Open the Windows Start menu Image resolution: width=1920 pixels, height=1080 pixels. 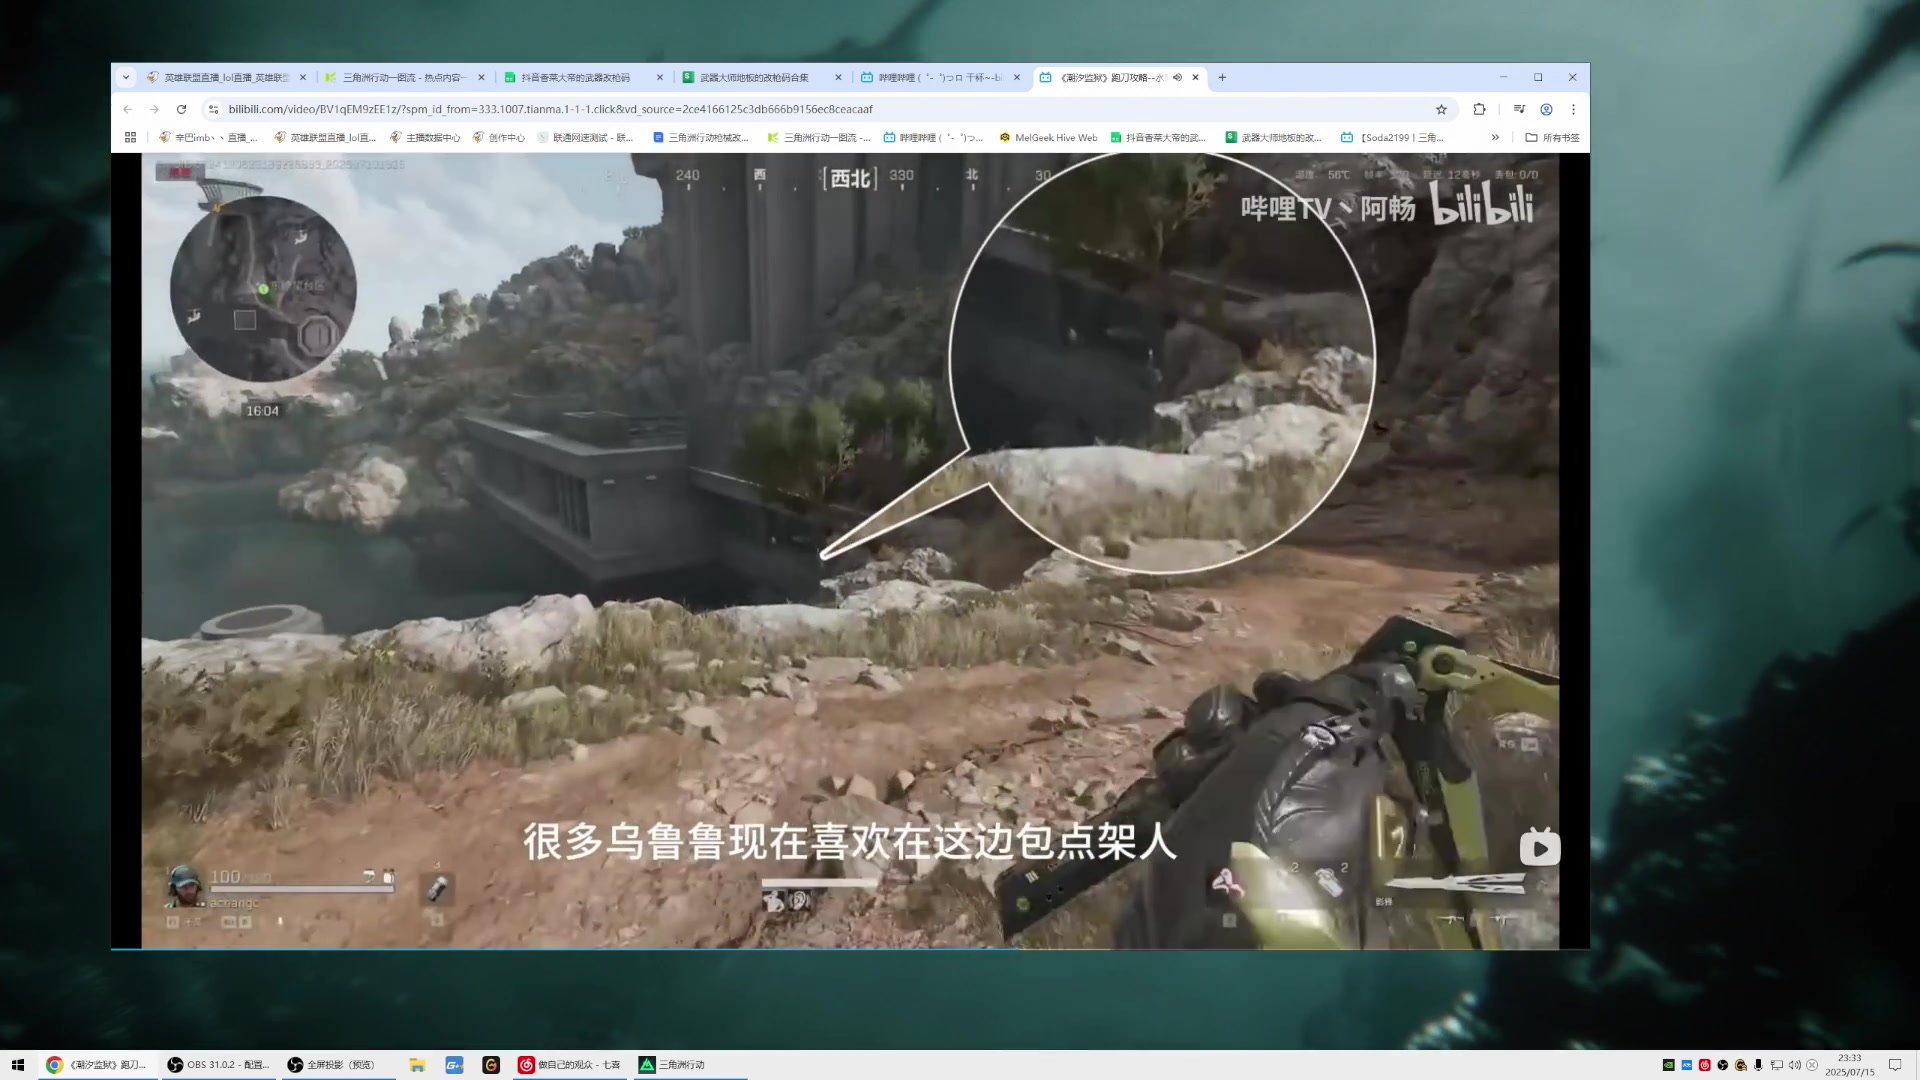17,1065
